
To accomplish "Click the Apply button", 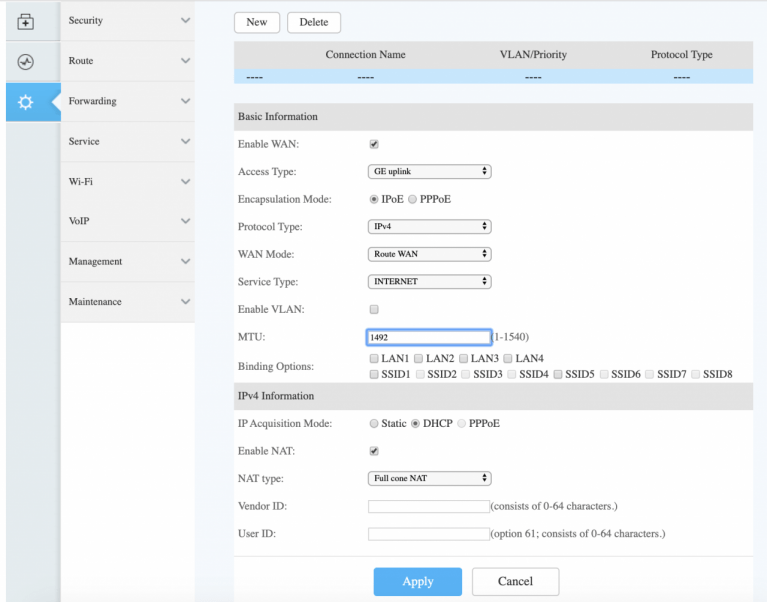I will coord(417,581).
